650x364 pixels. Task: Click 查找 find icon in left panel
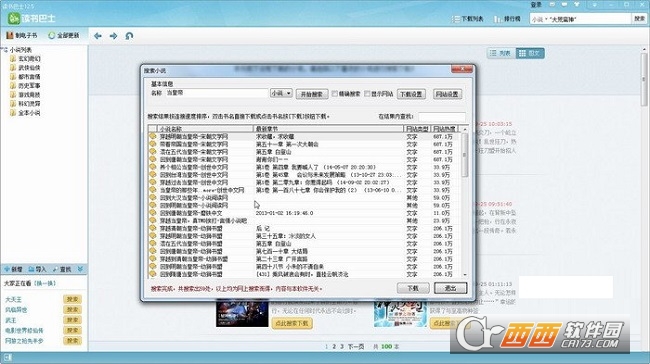[x=55, y=269]
